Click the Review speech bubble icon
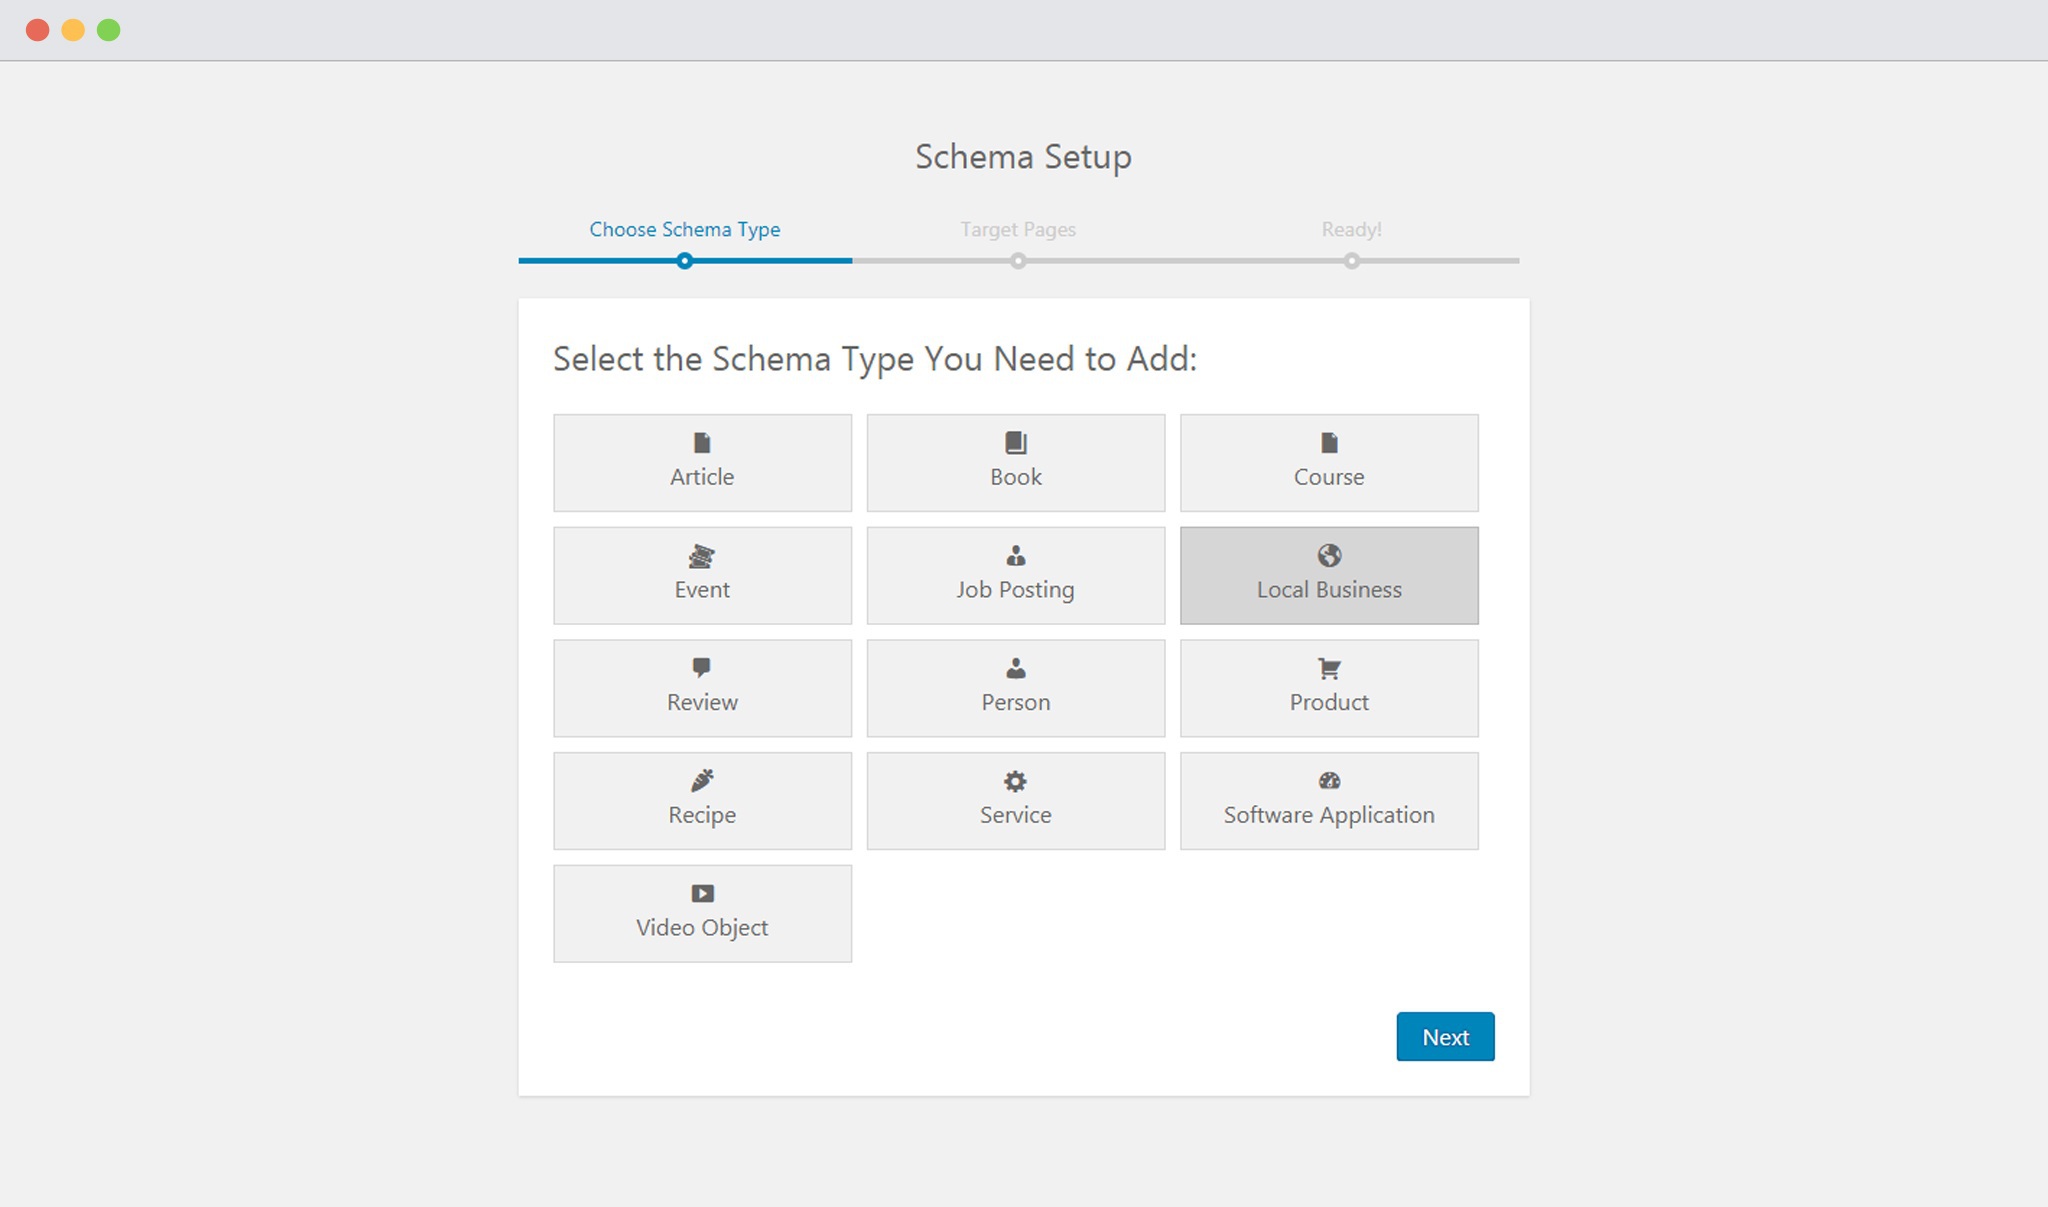The height and width of the screenshot is (1207, 2048). pyautogui.click(x=701, y=669)
